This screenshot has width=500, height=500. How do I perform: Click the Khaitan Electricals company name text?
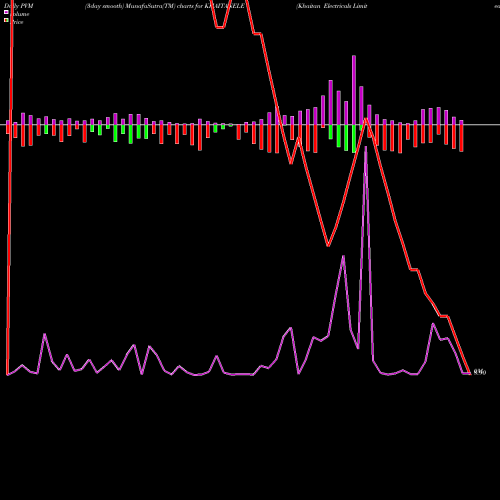[x=332, y=6]
